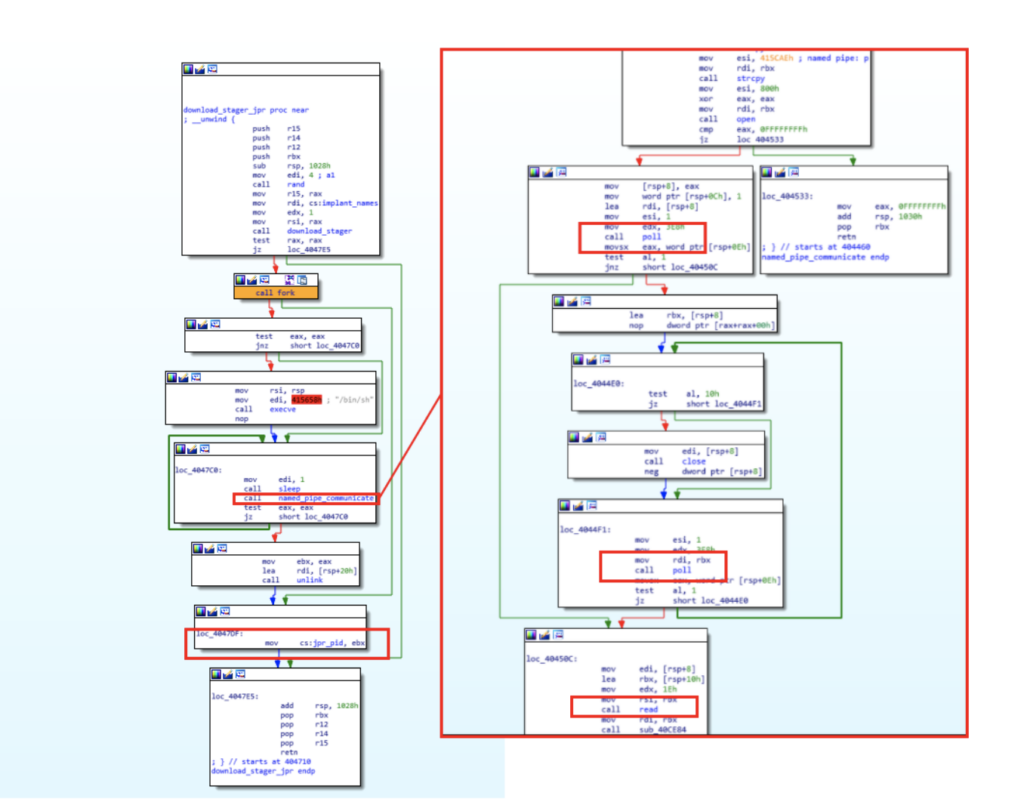Select the strcpy call in top block
The width and height of the screenshot is (1024, 799).
point(736,78)
